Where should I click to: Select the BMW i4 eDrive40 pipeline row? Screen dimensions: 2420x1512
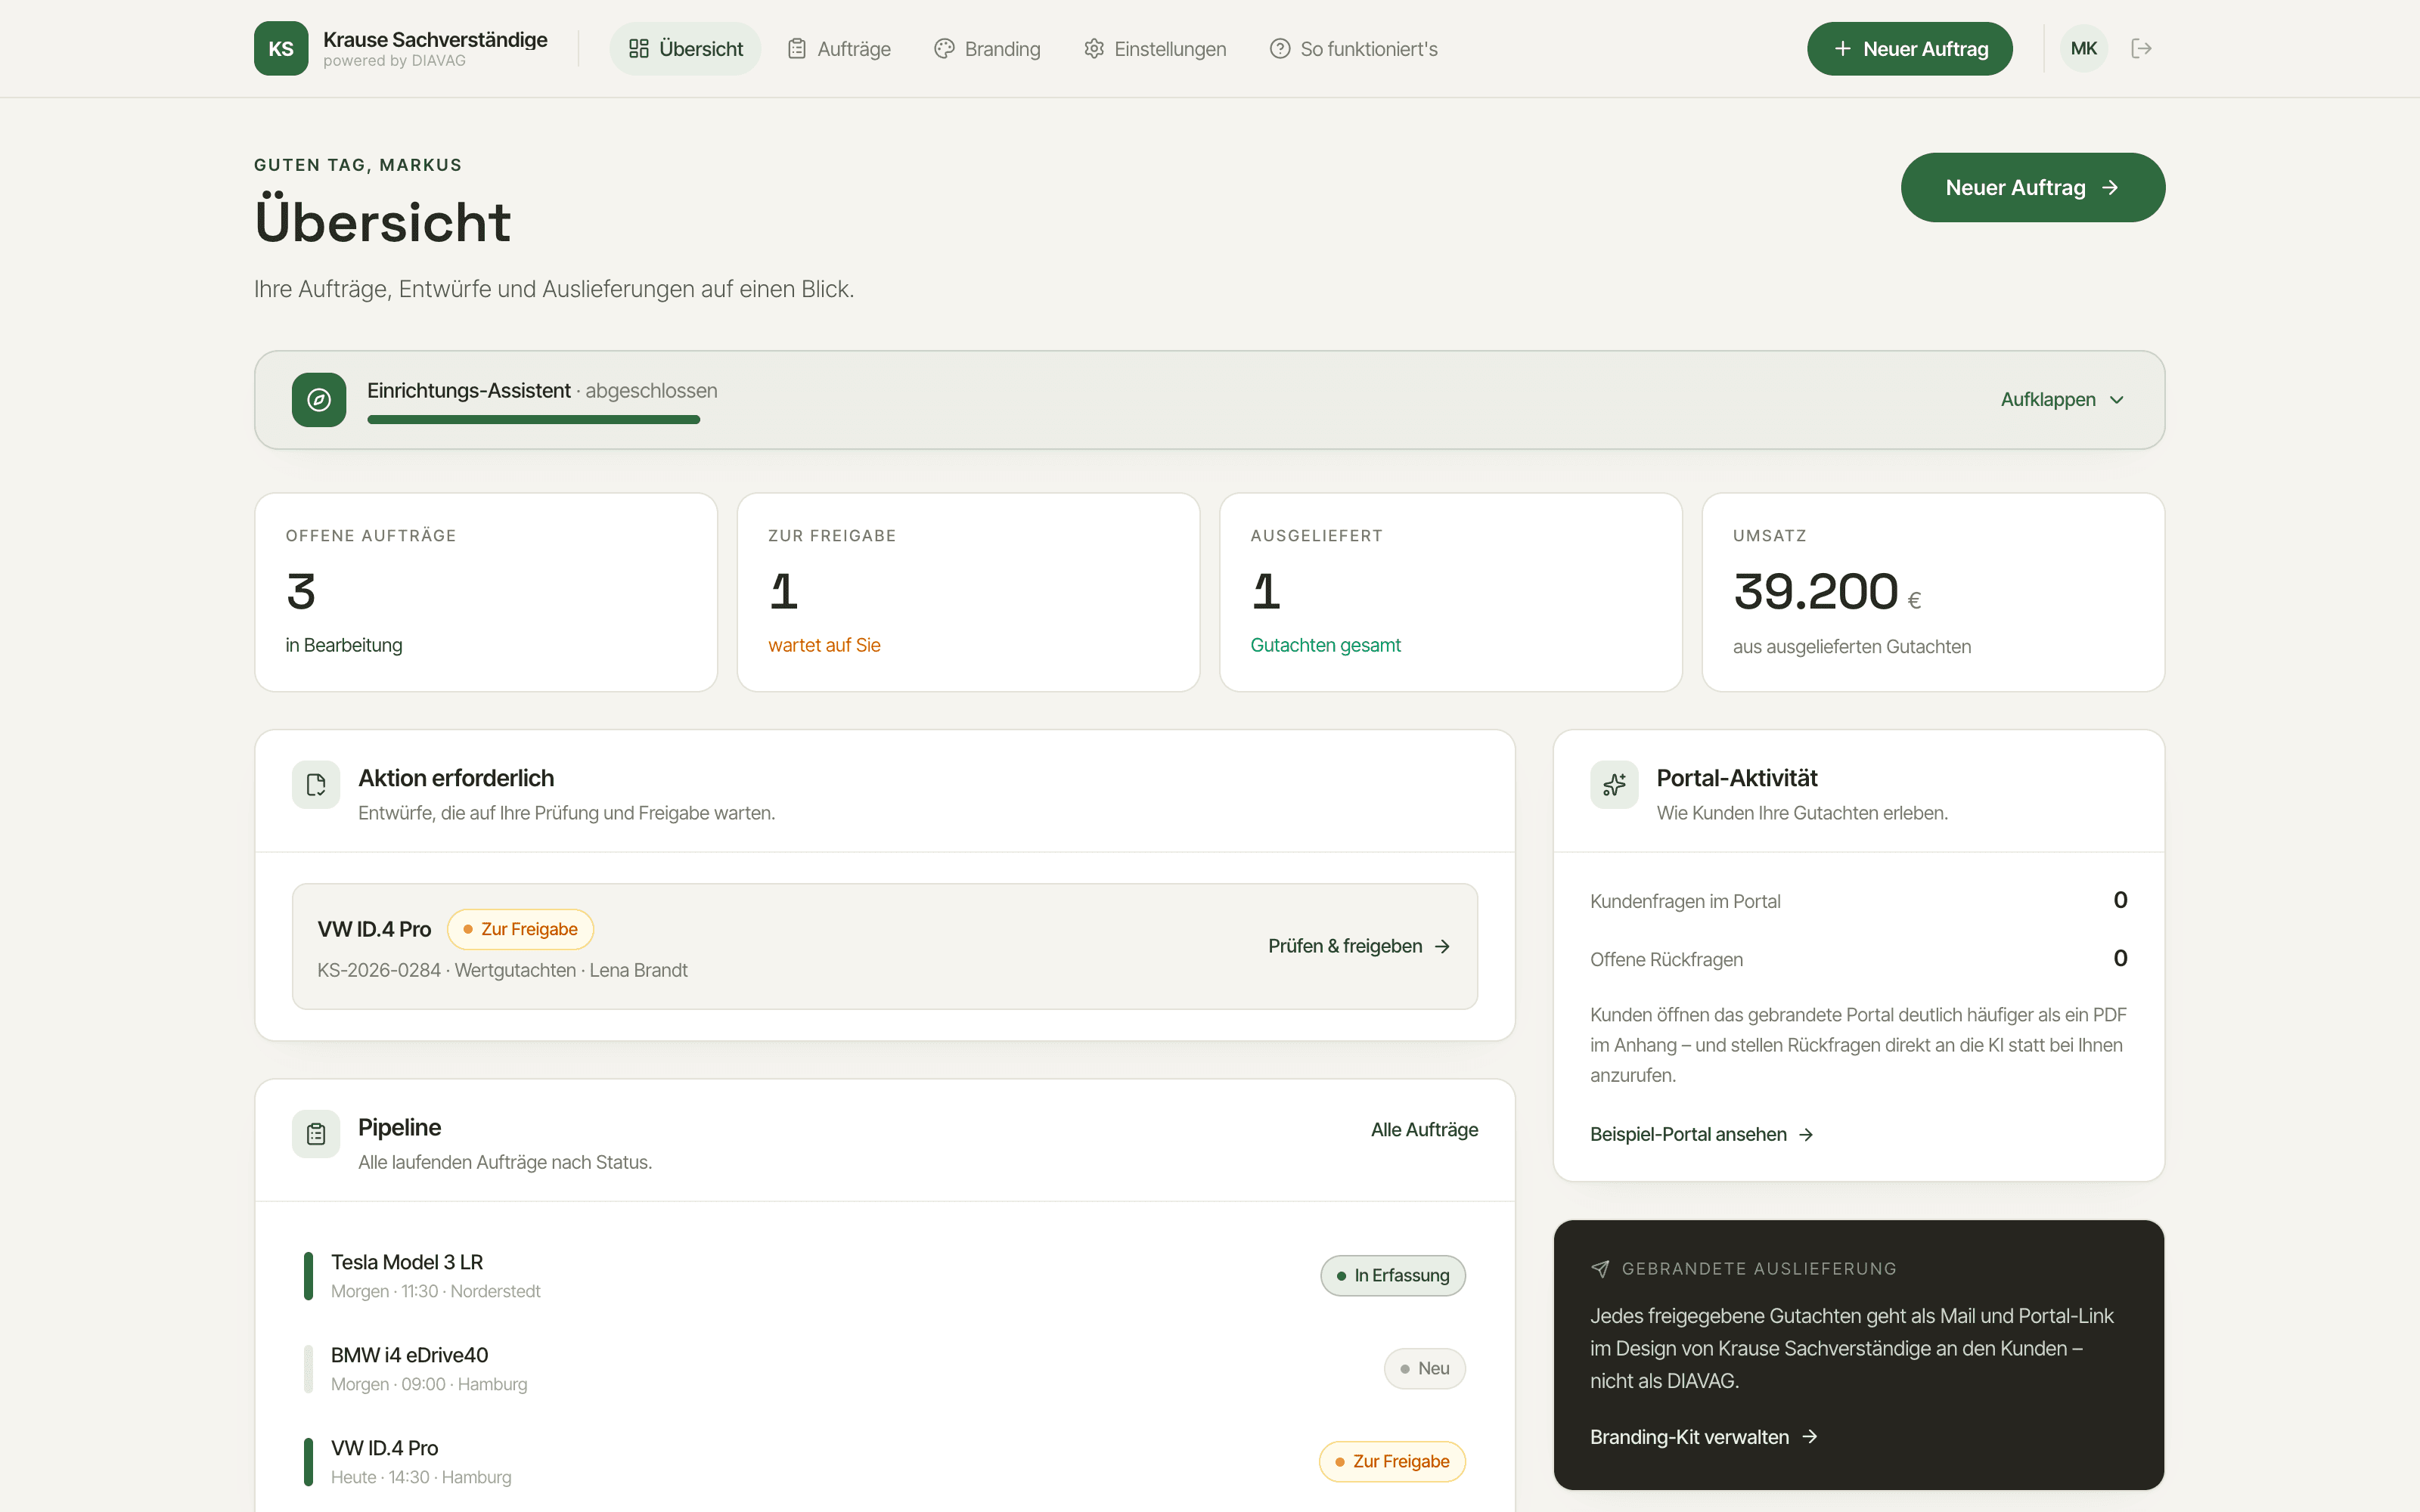(885, 1369)
